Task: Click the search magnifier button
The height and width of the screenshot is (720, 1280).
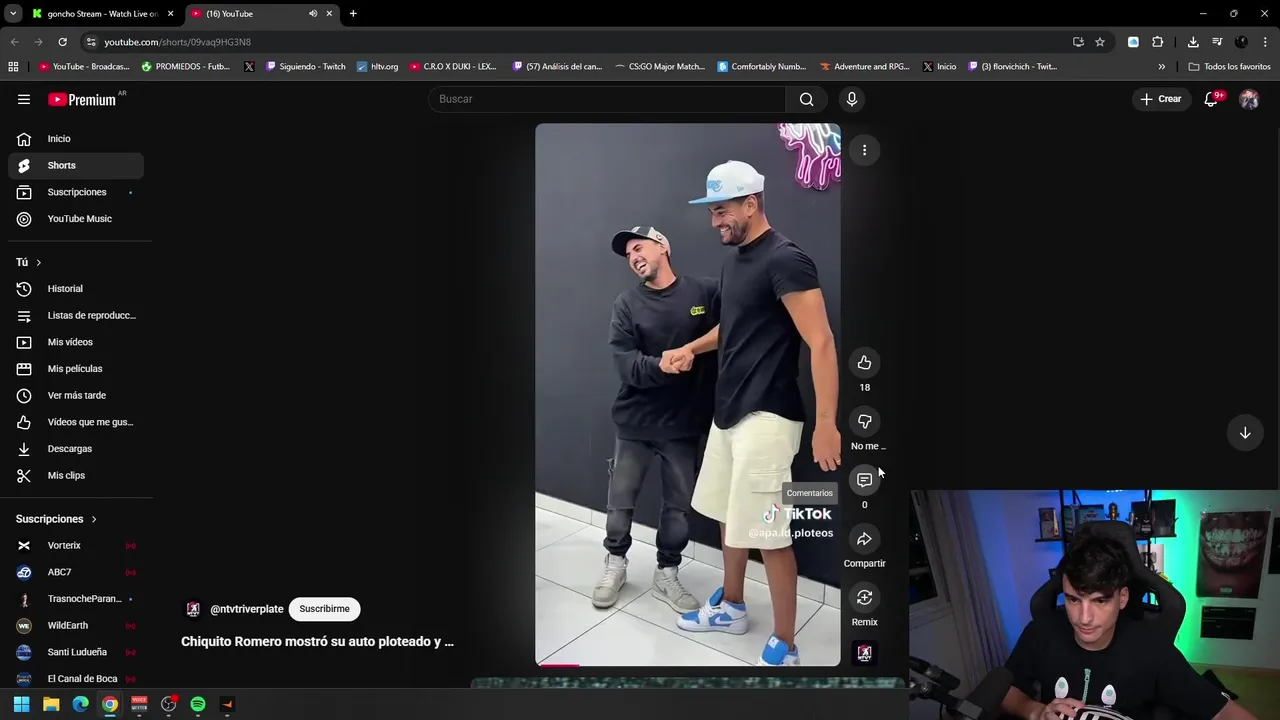Action: coord(806,99)
